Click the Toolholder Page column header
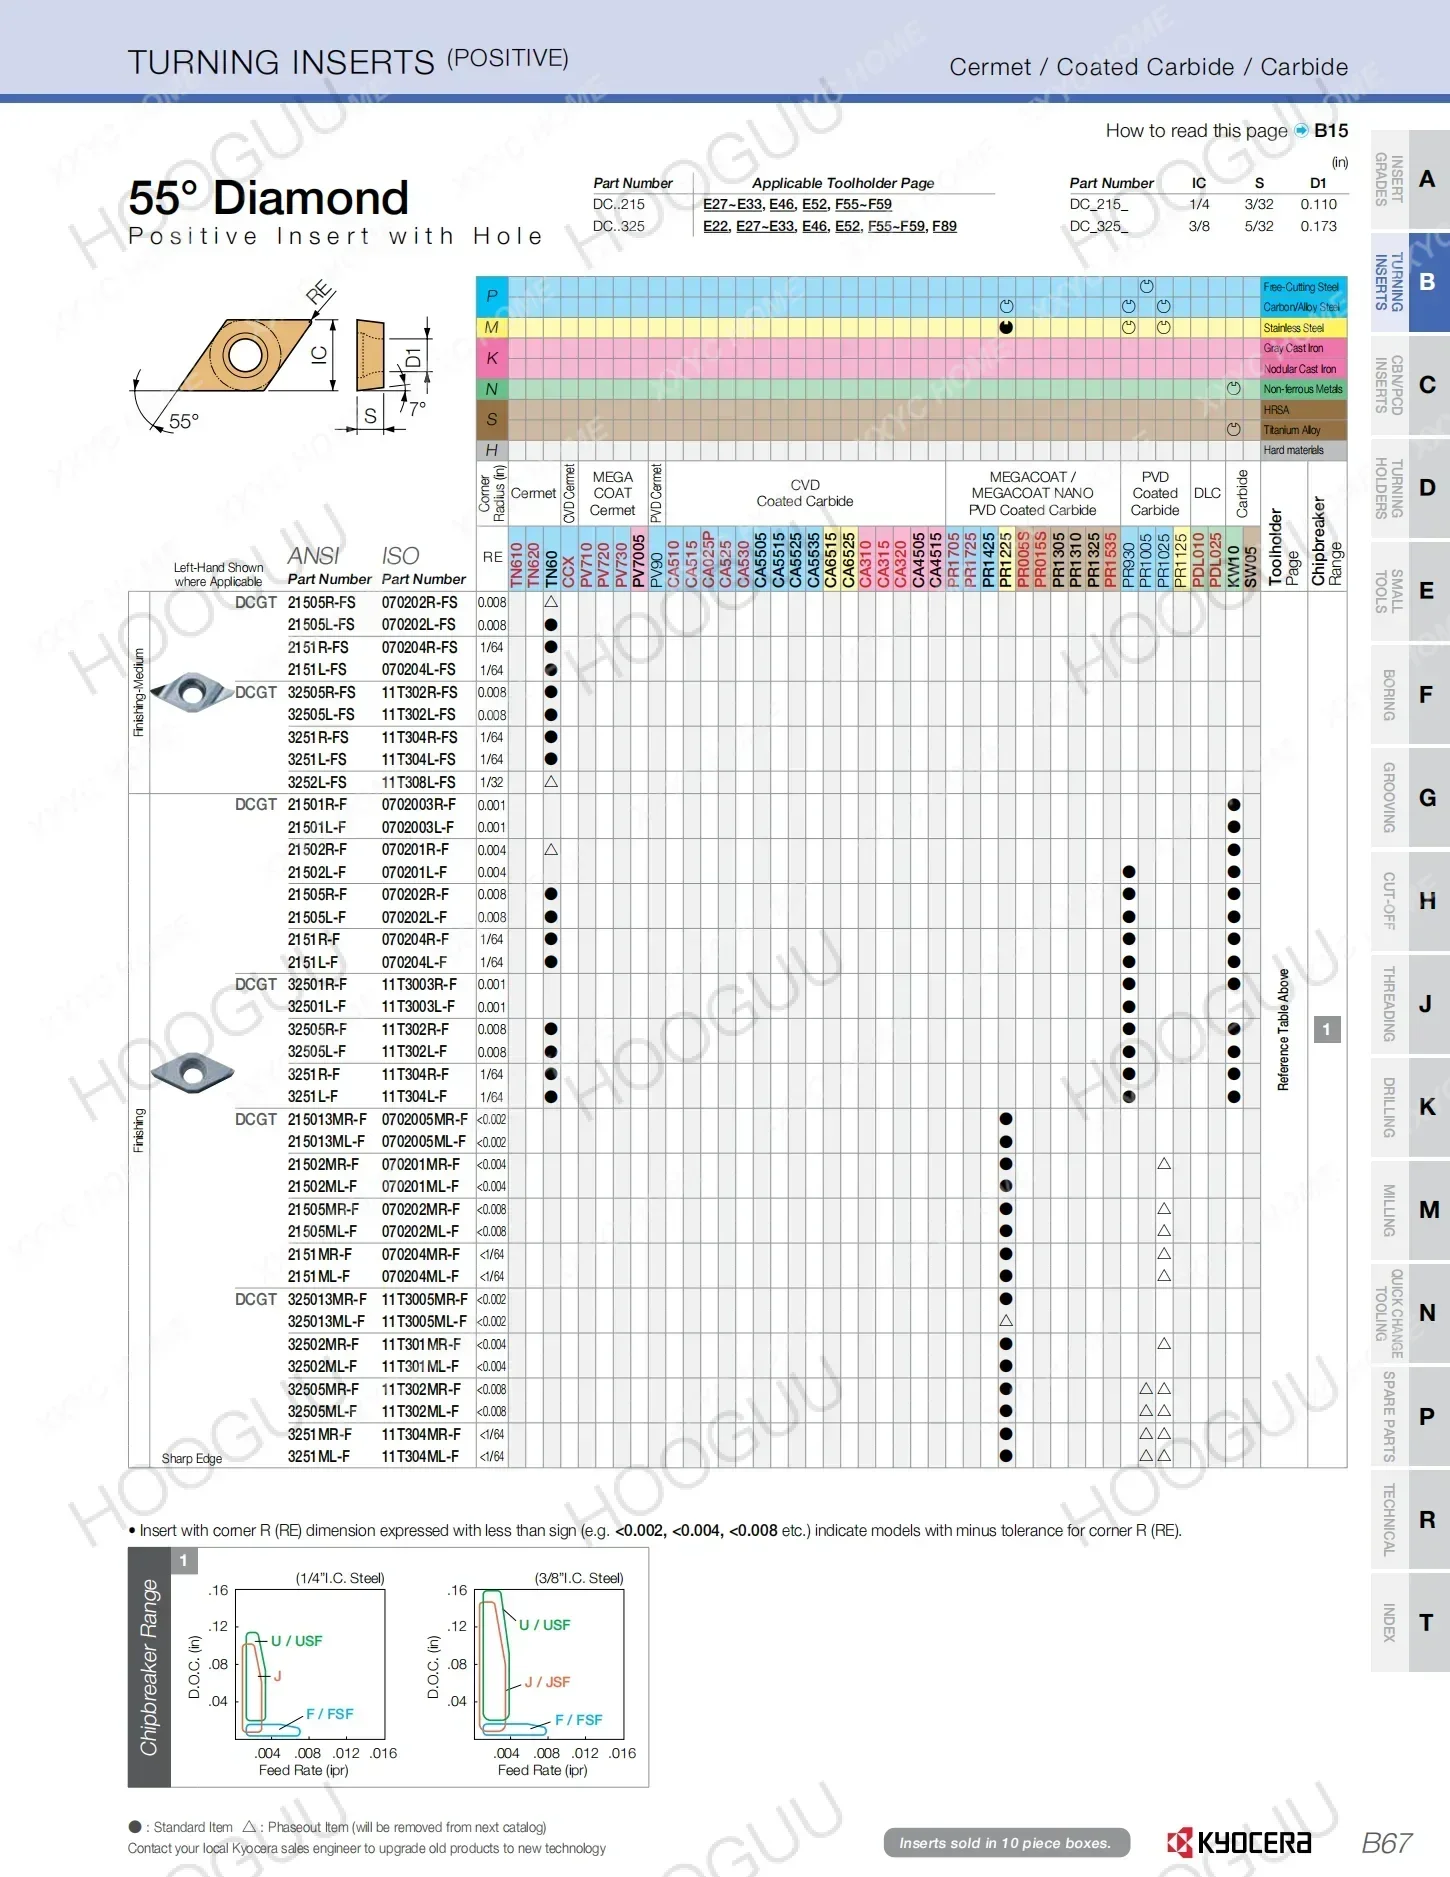Viewport: 1450px width, 1877px height. pos(1284,548)
